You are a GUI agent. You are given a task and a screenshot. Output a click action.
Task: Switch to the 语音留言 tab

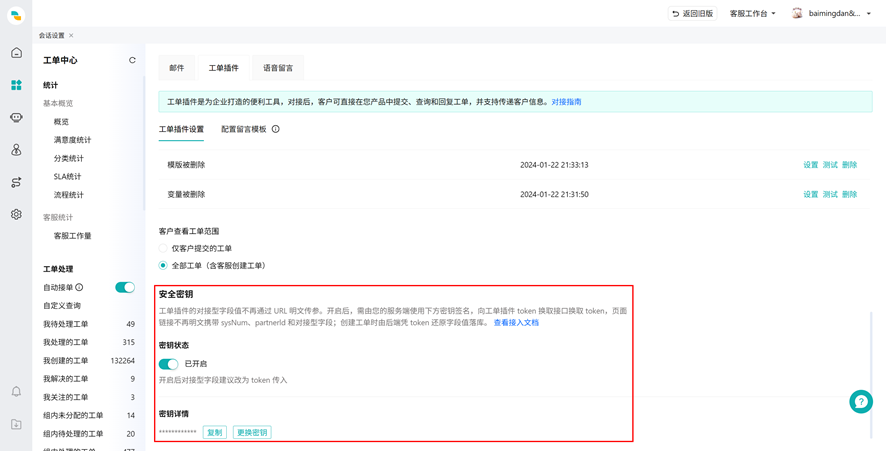(x=278, y=68)
